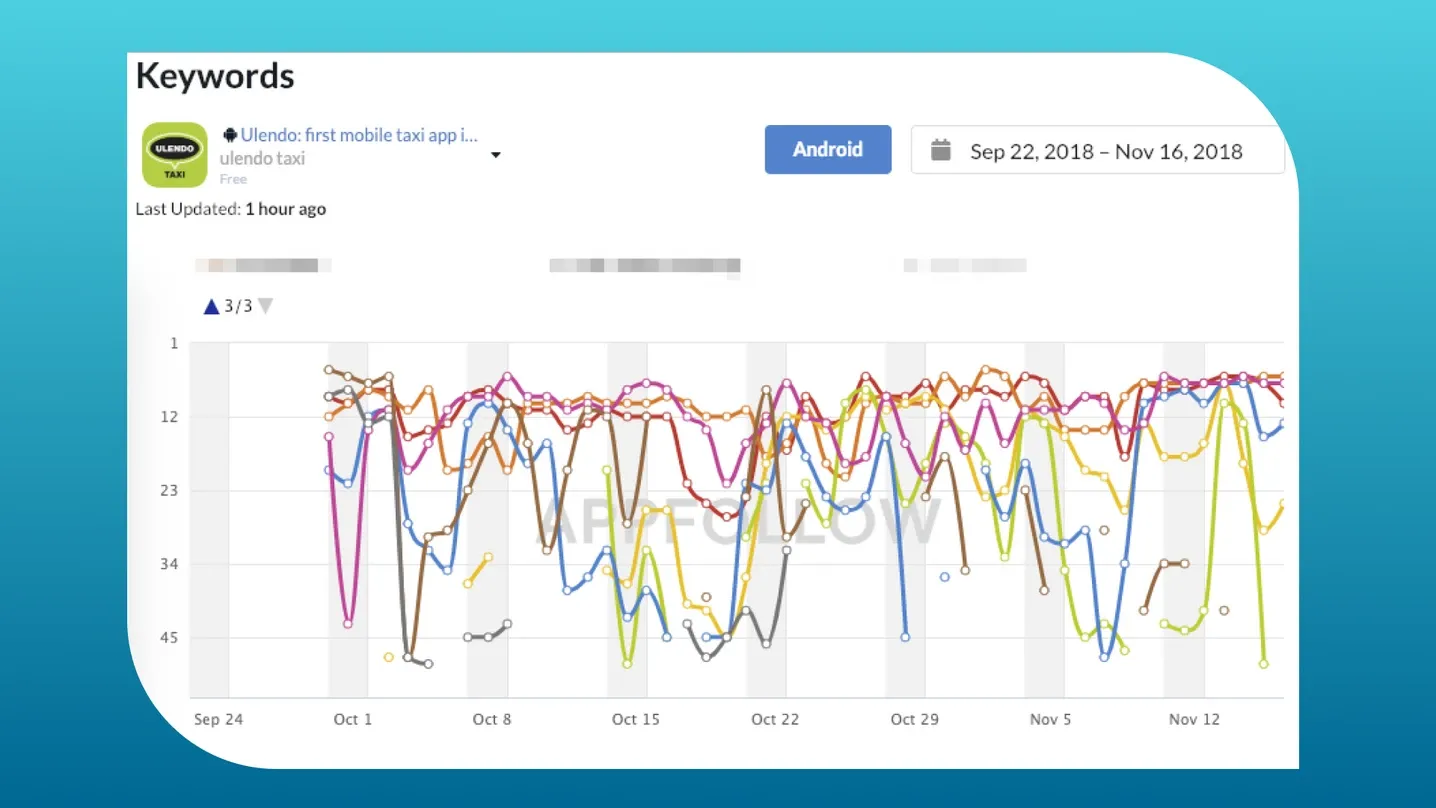This screenshot has width=1436, height=808.
Task: Open the Ulendo first mobile taxi app link
Action: tap(359, 135)
